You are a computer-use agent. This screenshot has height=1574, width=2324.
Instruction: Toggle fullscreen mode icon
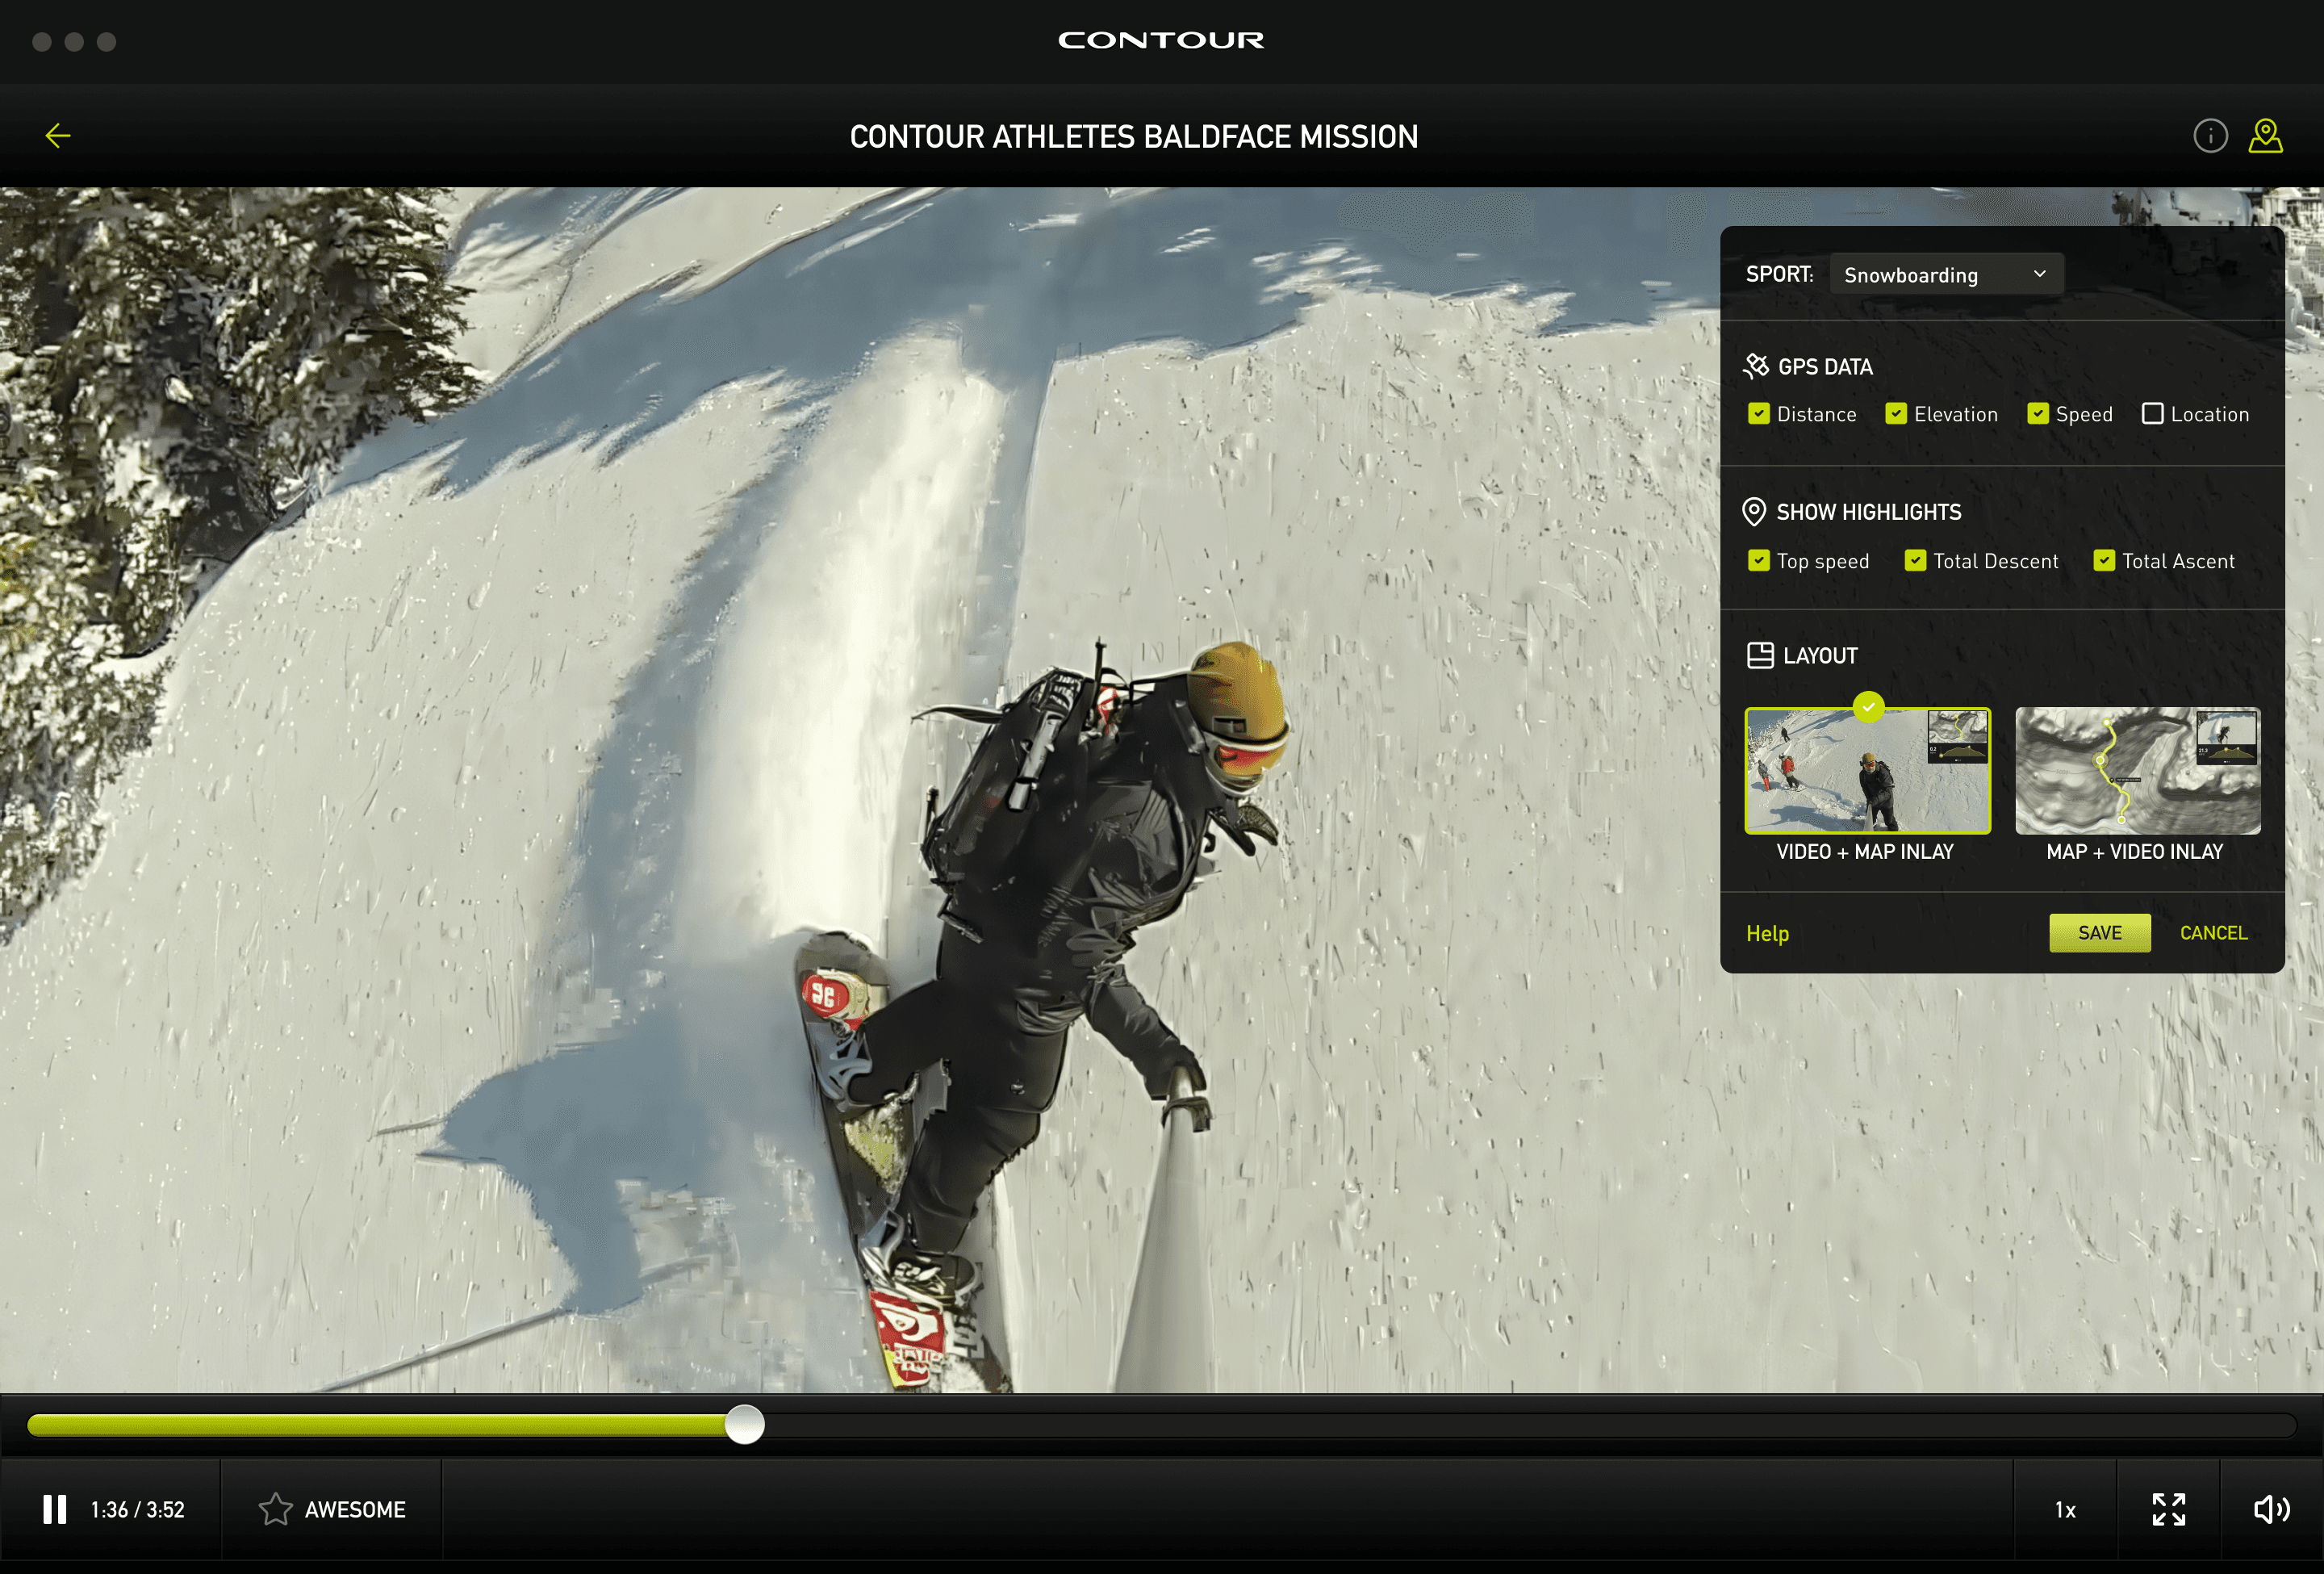(2168, 1509)
